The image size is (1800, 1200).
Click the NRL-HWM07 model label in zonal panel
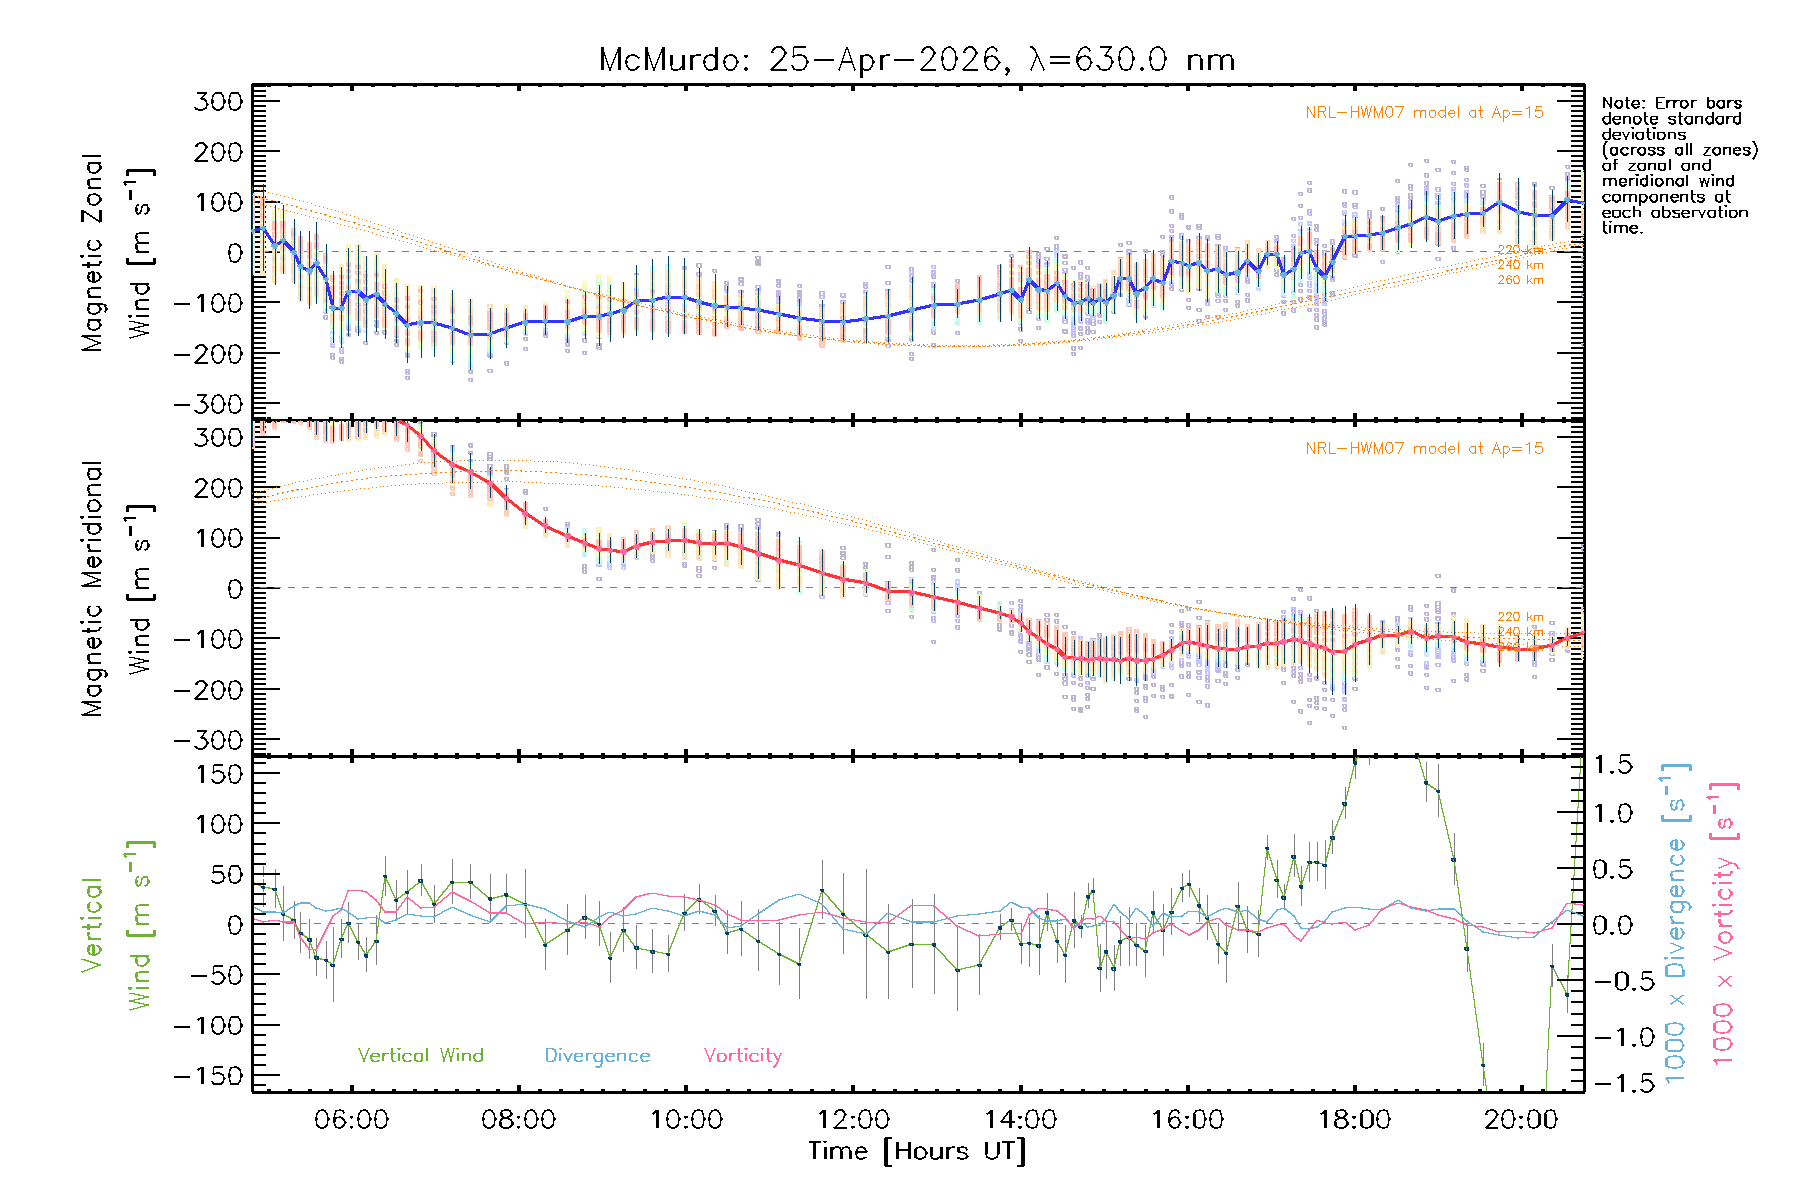click(1424, 112)
